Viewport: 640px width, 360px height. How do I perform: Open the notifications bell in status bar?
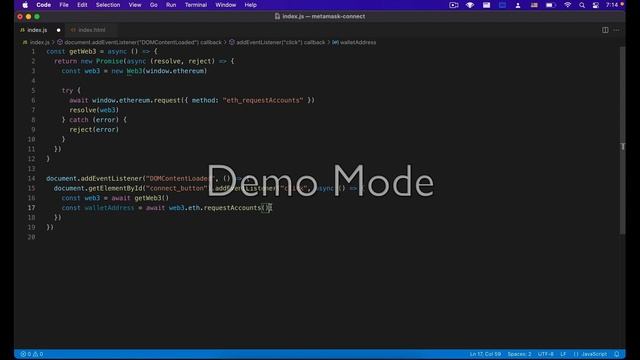617,354
